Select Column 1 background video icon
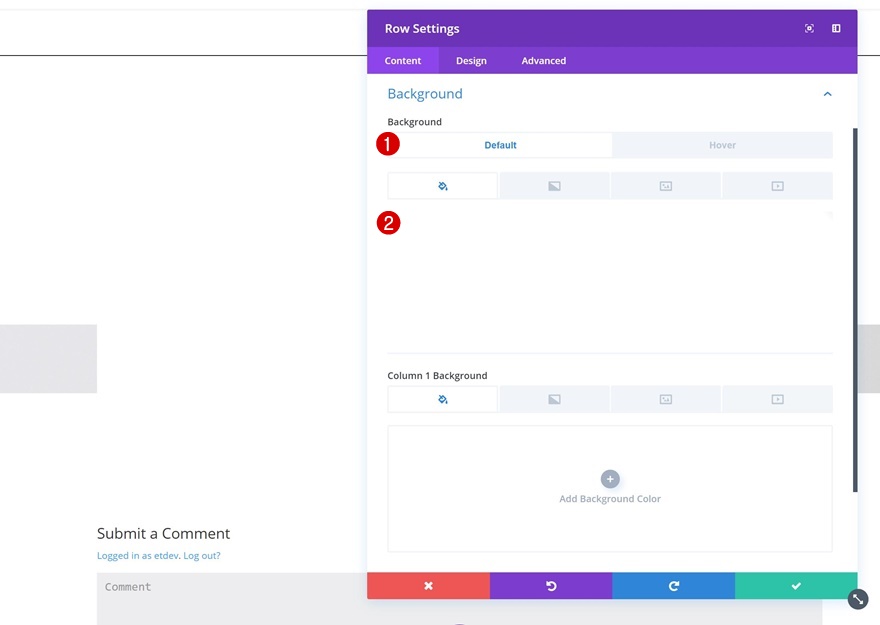The width and height of the screenshot is (880, 625). [x=777, y=399]
